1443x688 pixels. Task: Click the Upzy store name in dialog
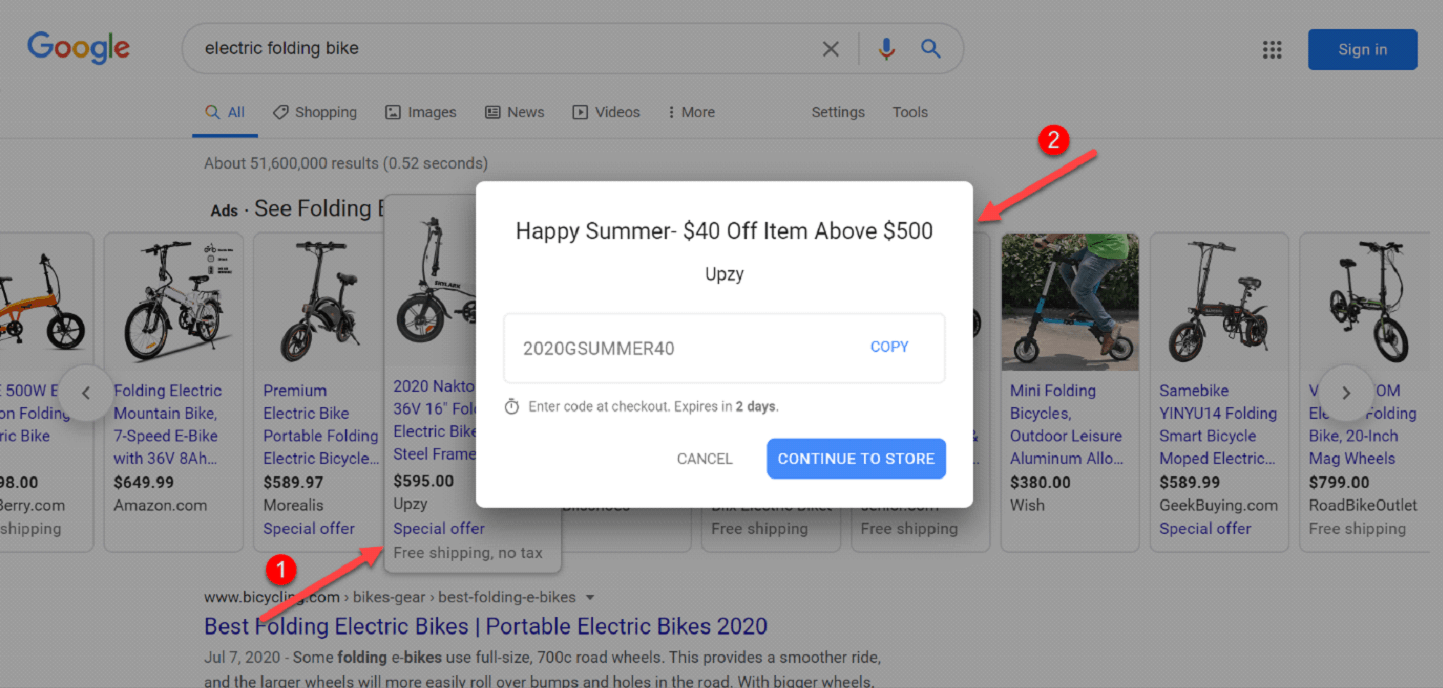tap(724, 274)
